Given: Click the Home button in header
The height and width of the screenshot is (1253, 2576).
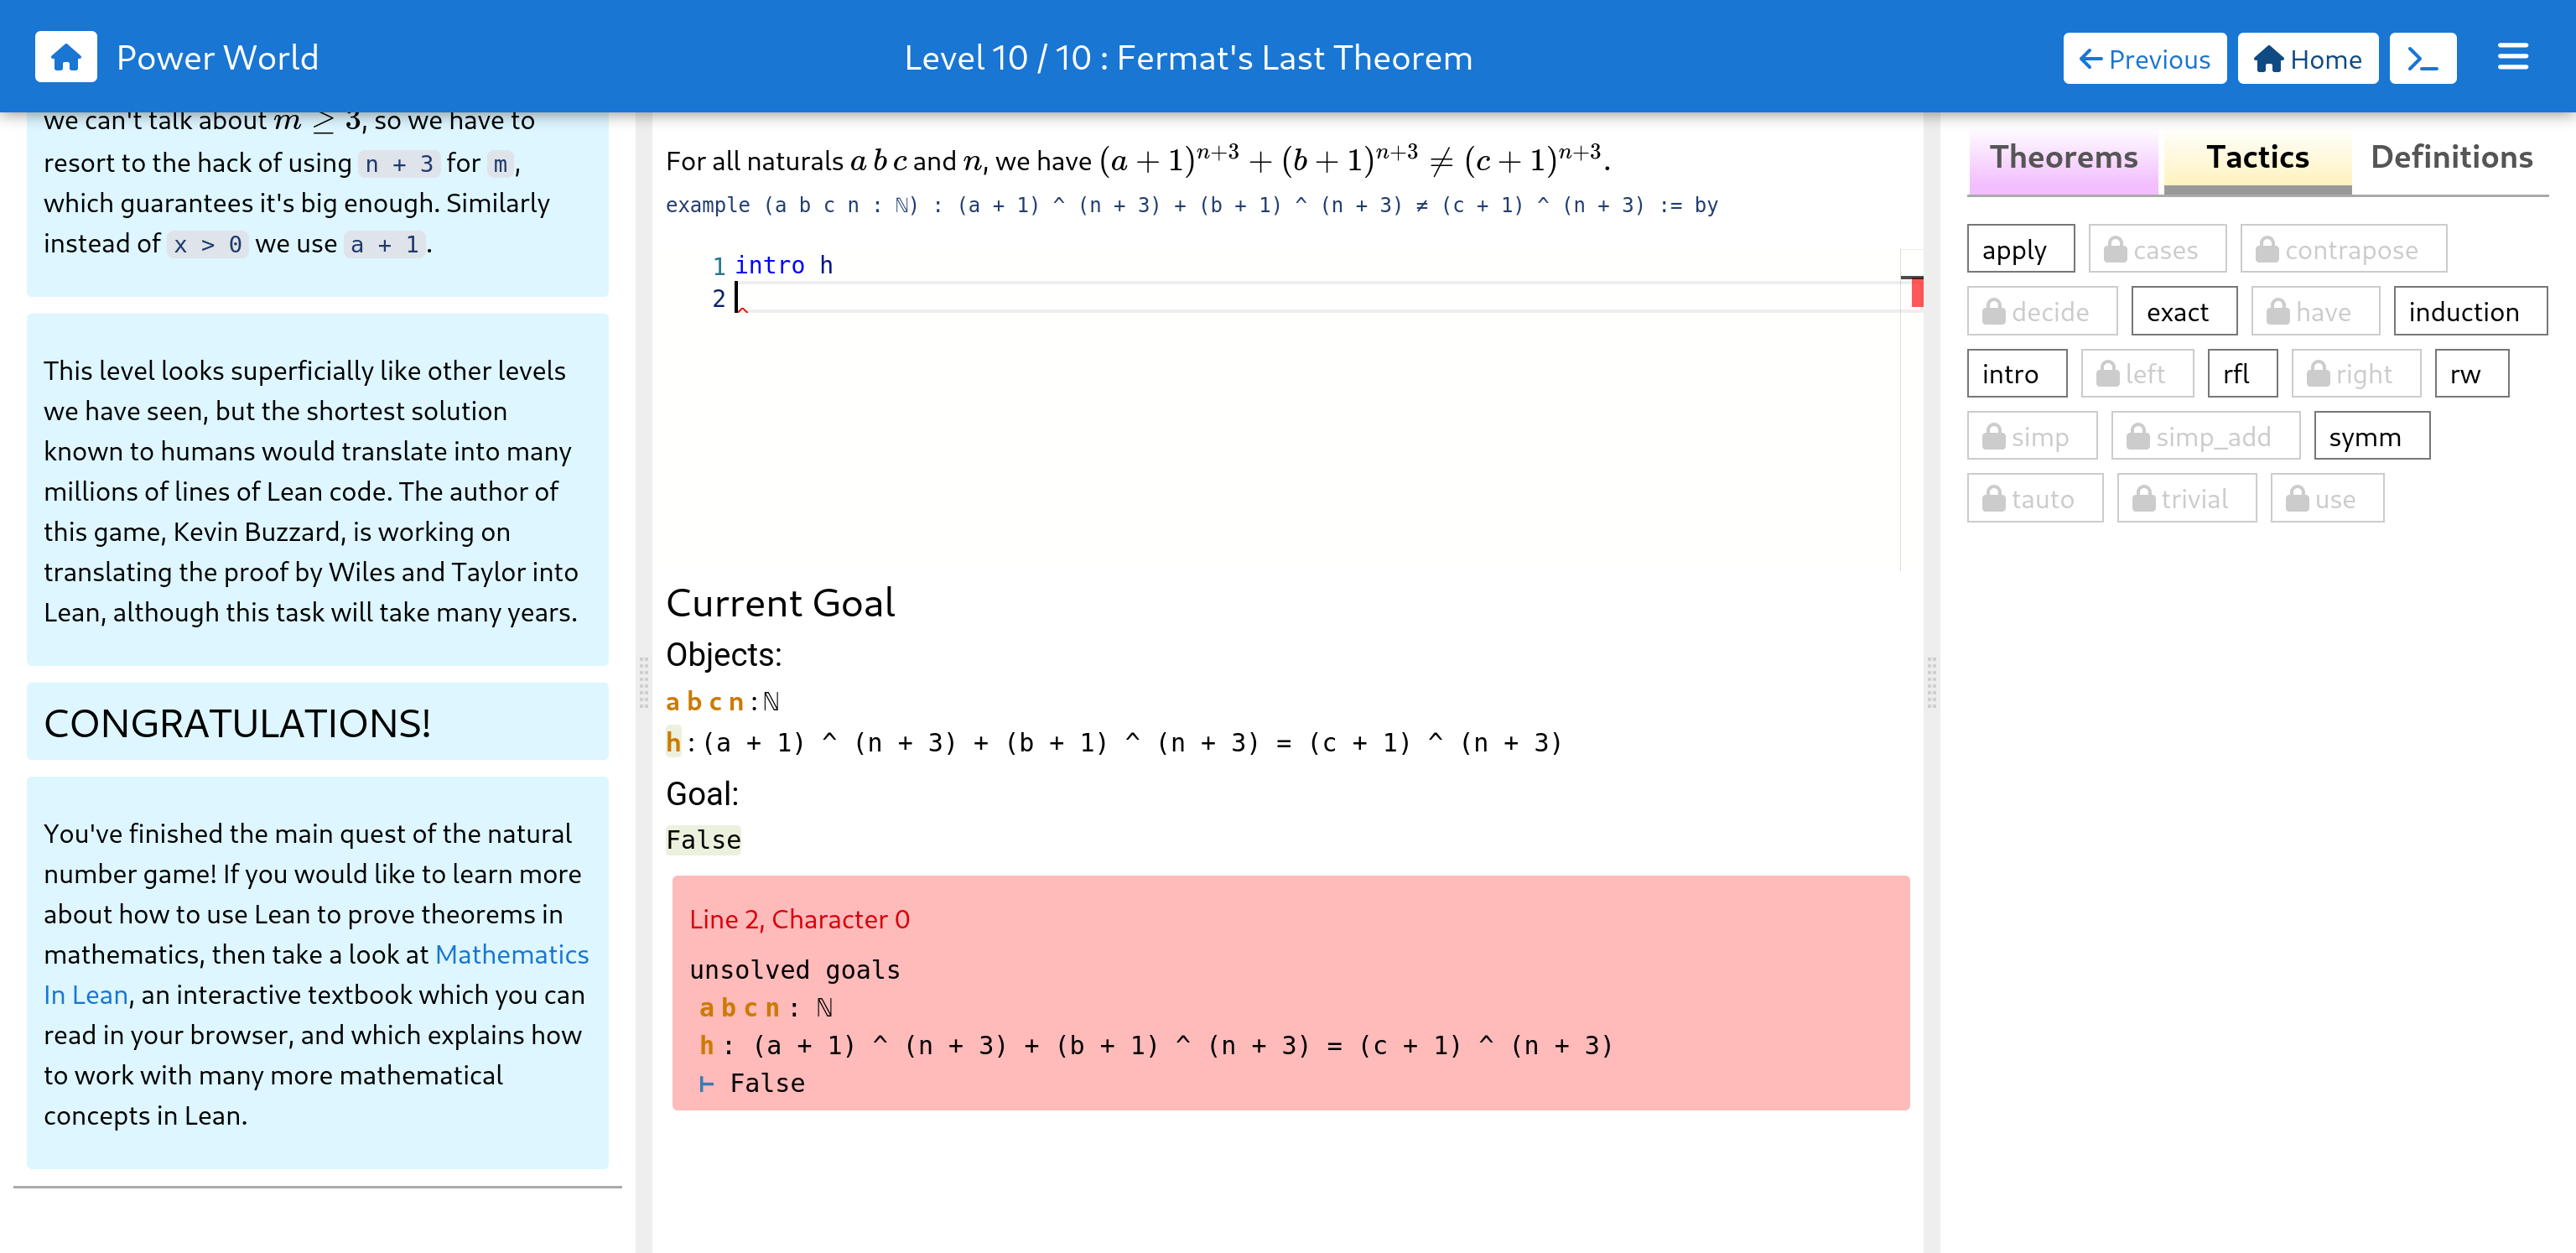Looking at the screenshot, I should click(x=2307, y=59).
